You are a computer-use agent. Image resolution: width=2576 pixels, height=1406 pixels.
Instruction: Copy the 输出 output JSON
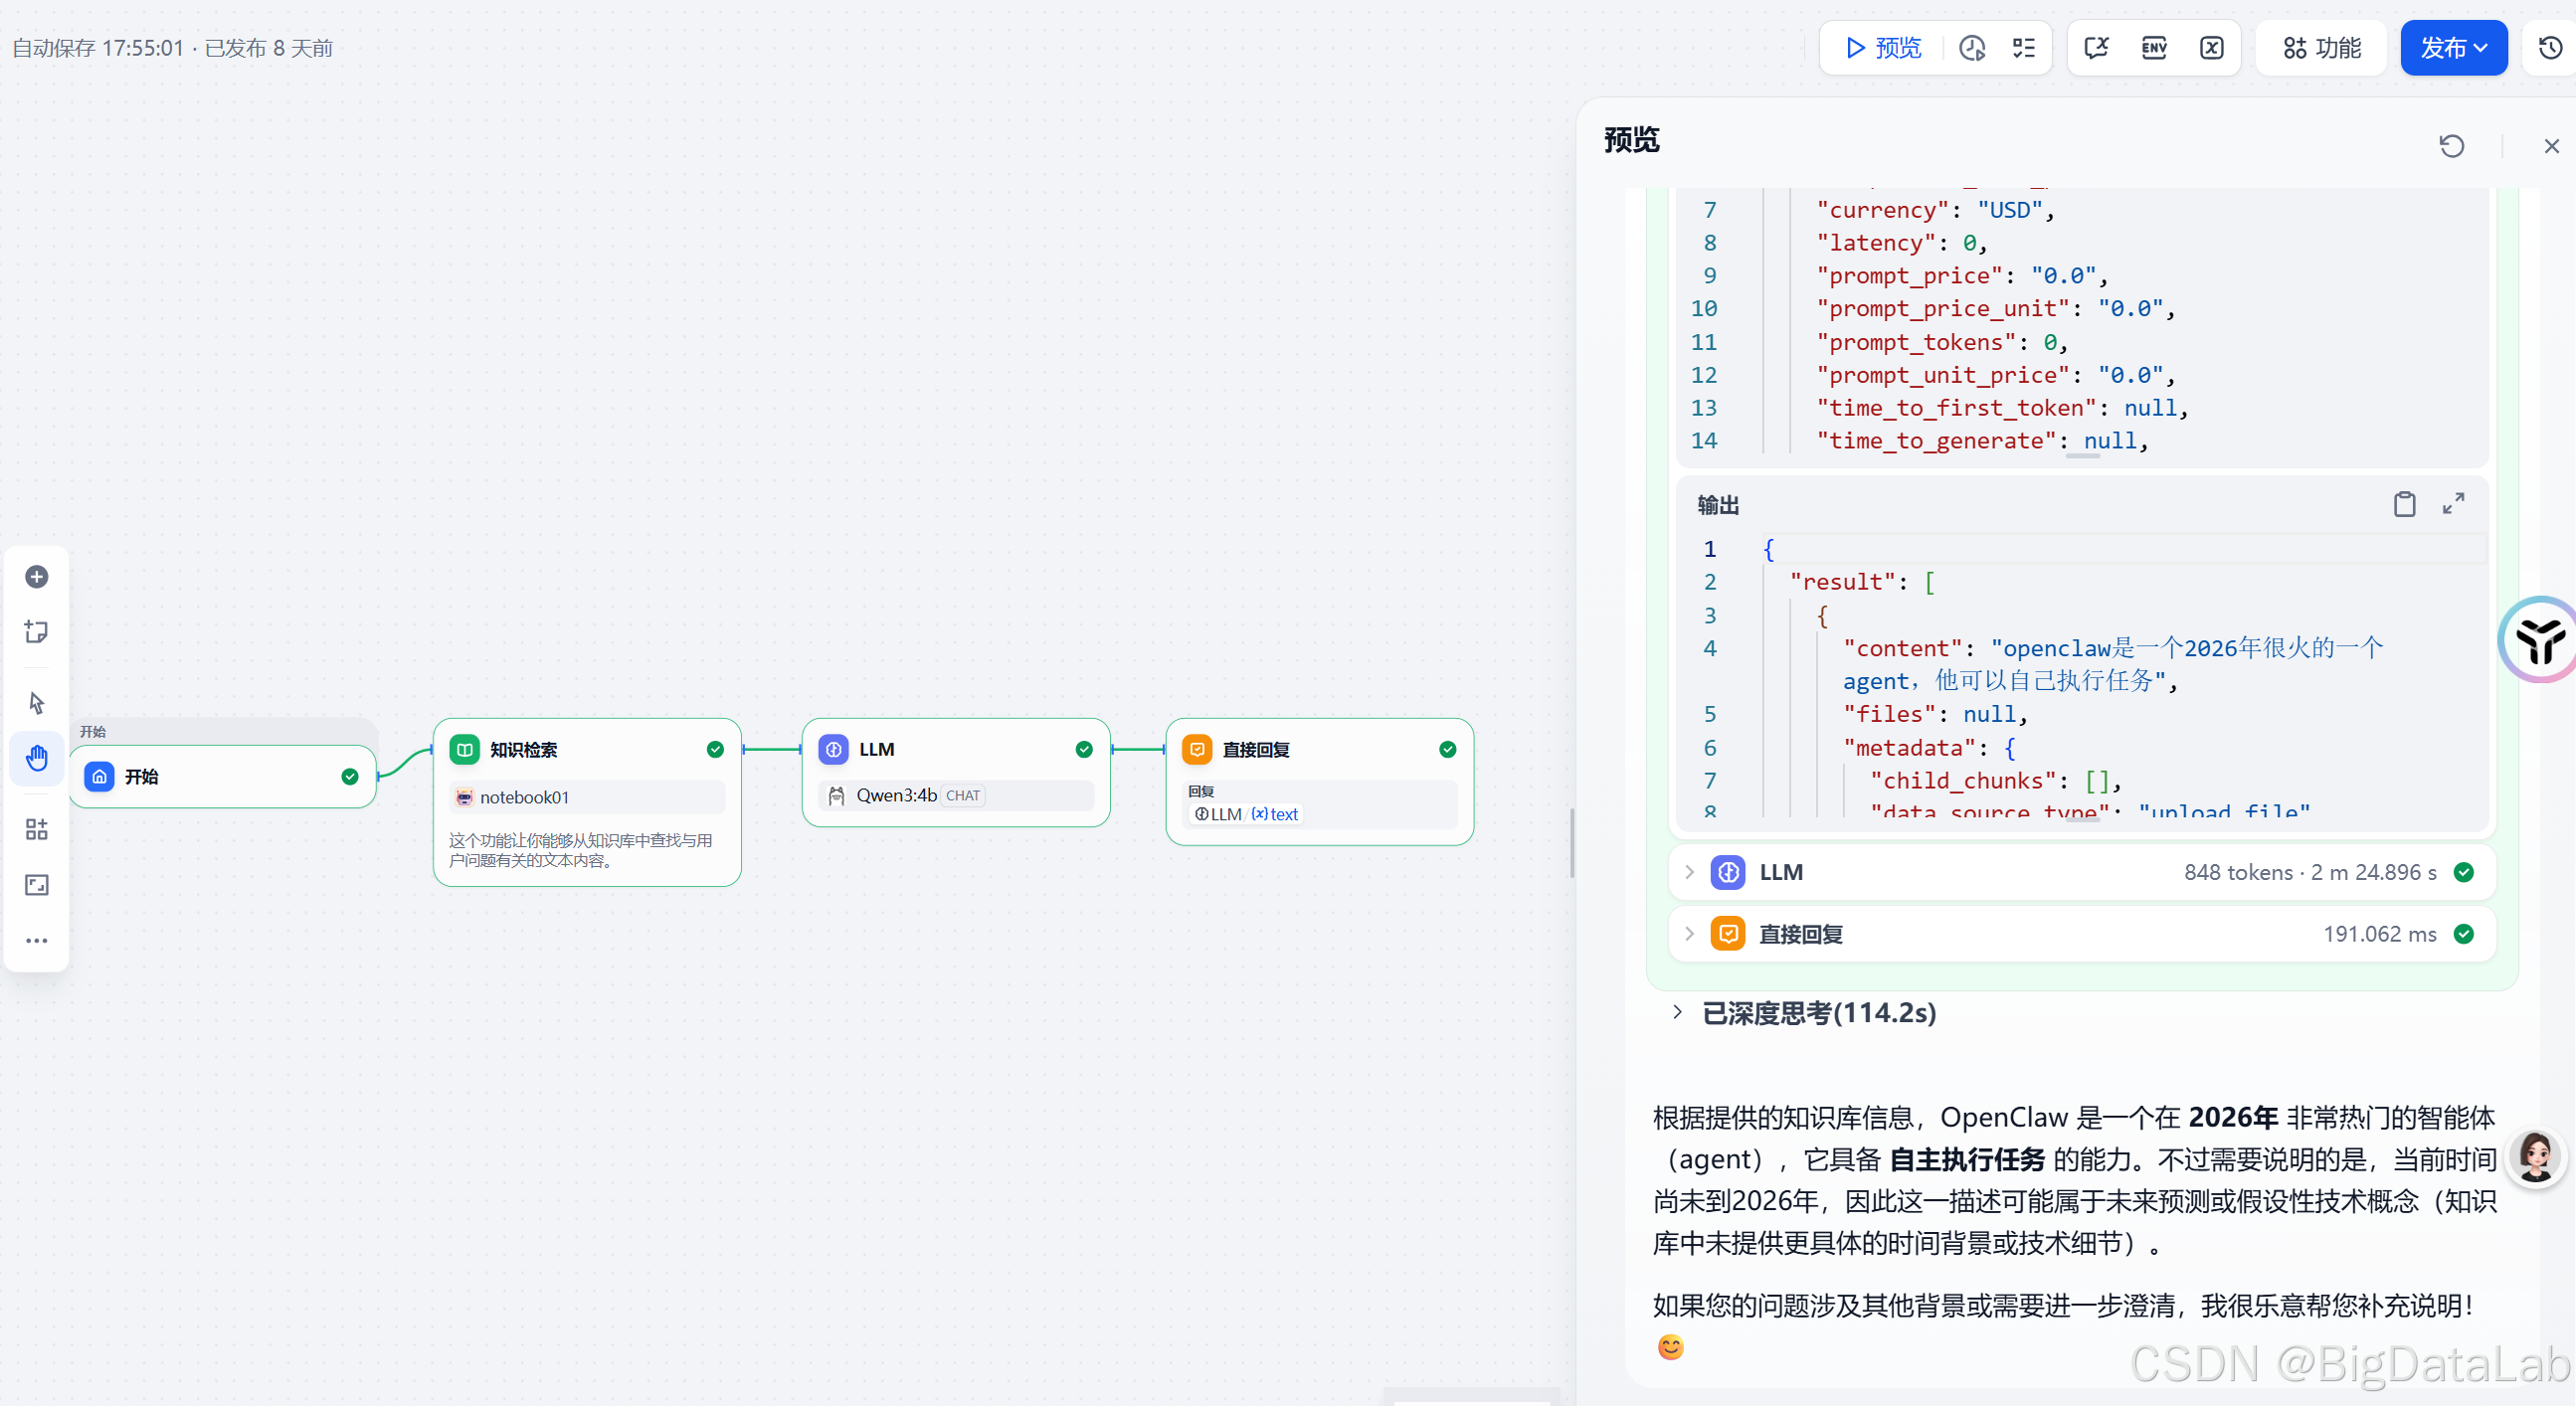[x=2404, y=504]
